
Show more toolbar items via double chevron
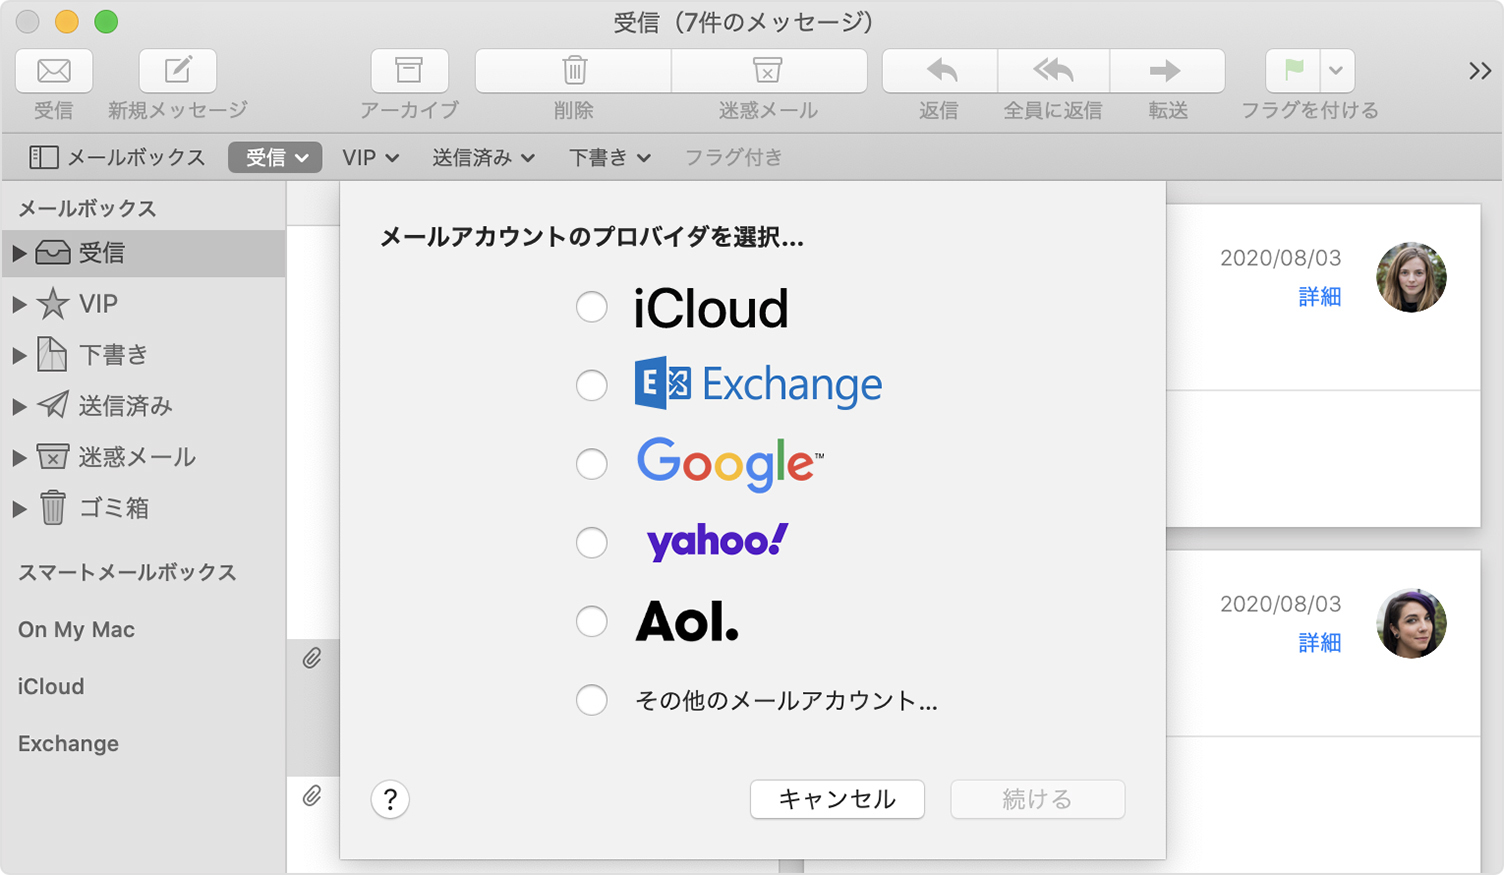coord(1480,71)
